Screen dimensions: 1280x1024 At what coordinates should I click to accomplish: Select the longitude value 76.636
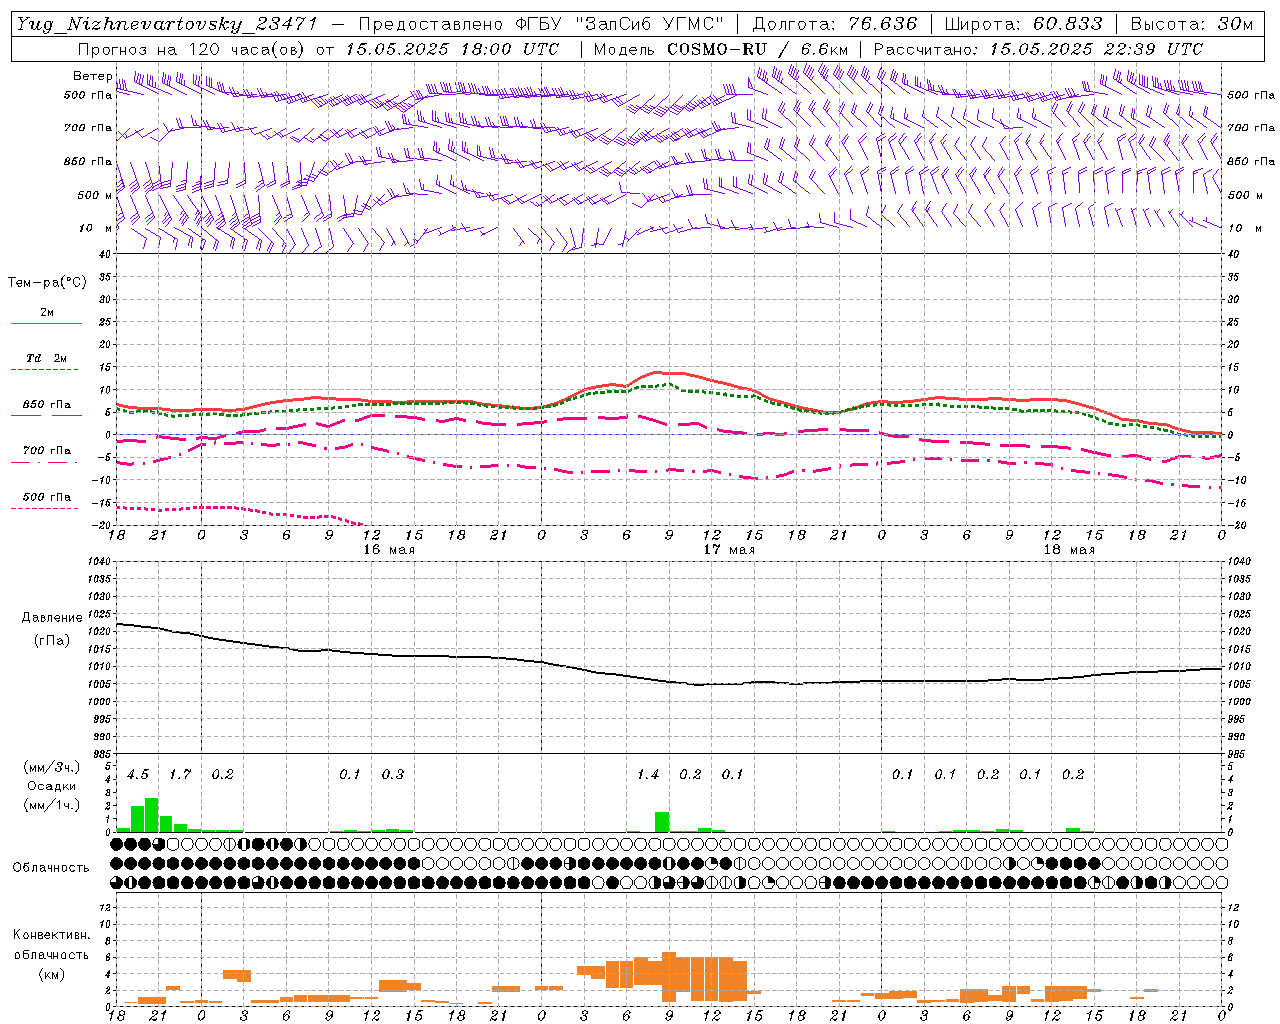(x=882, y=24)
